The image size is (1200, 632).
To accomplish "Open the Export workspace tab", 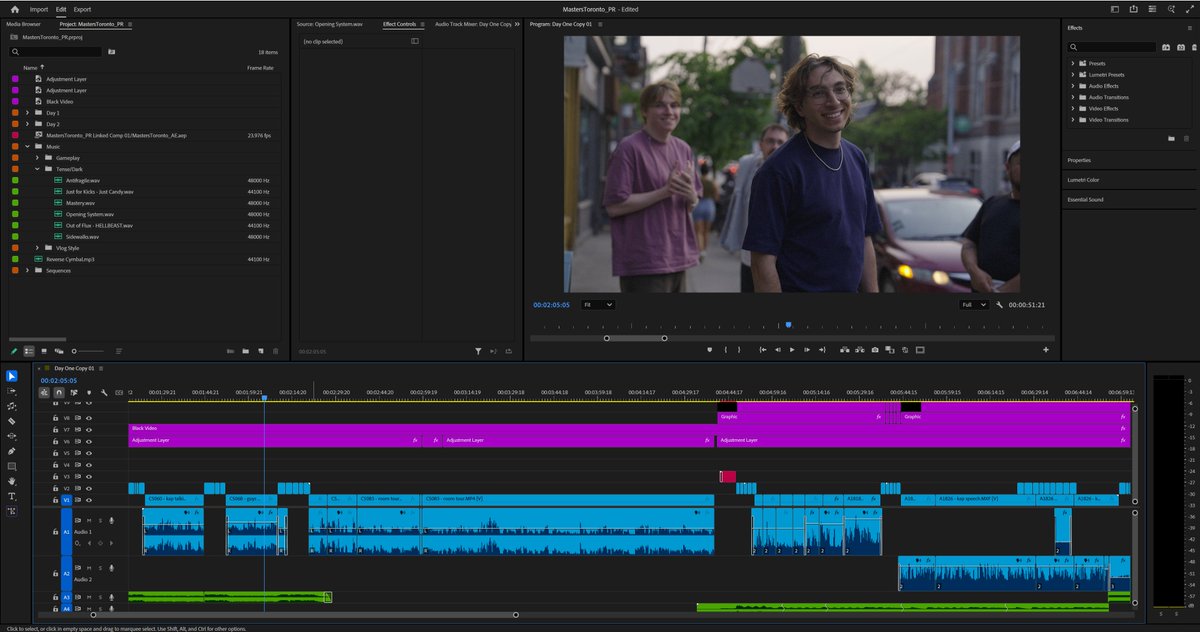I will tap(82, 9).
